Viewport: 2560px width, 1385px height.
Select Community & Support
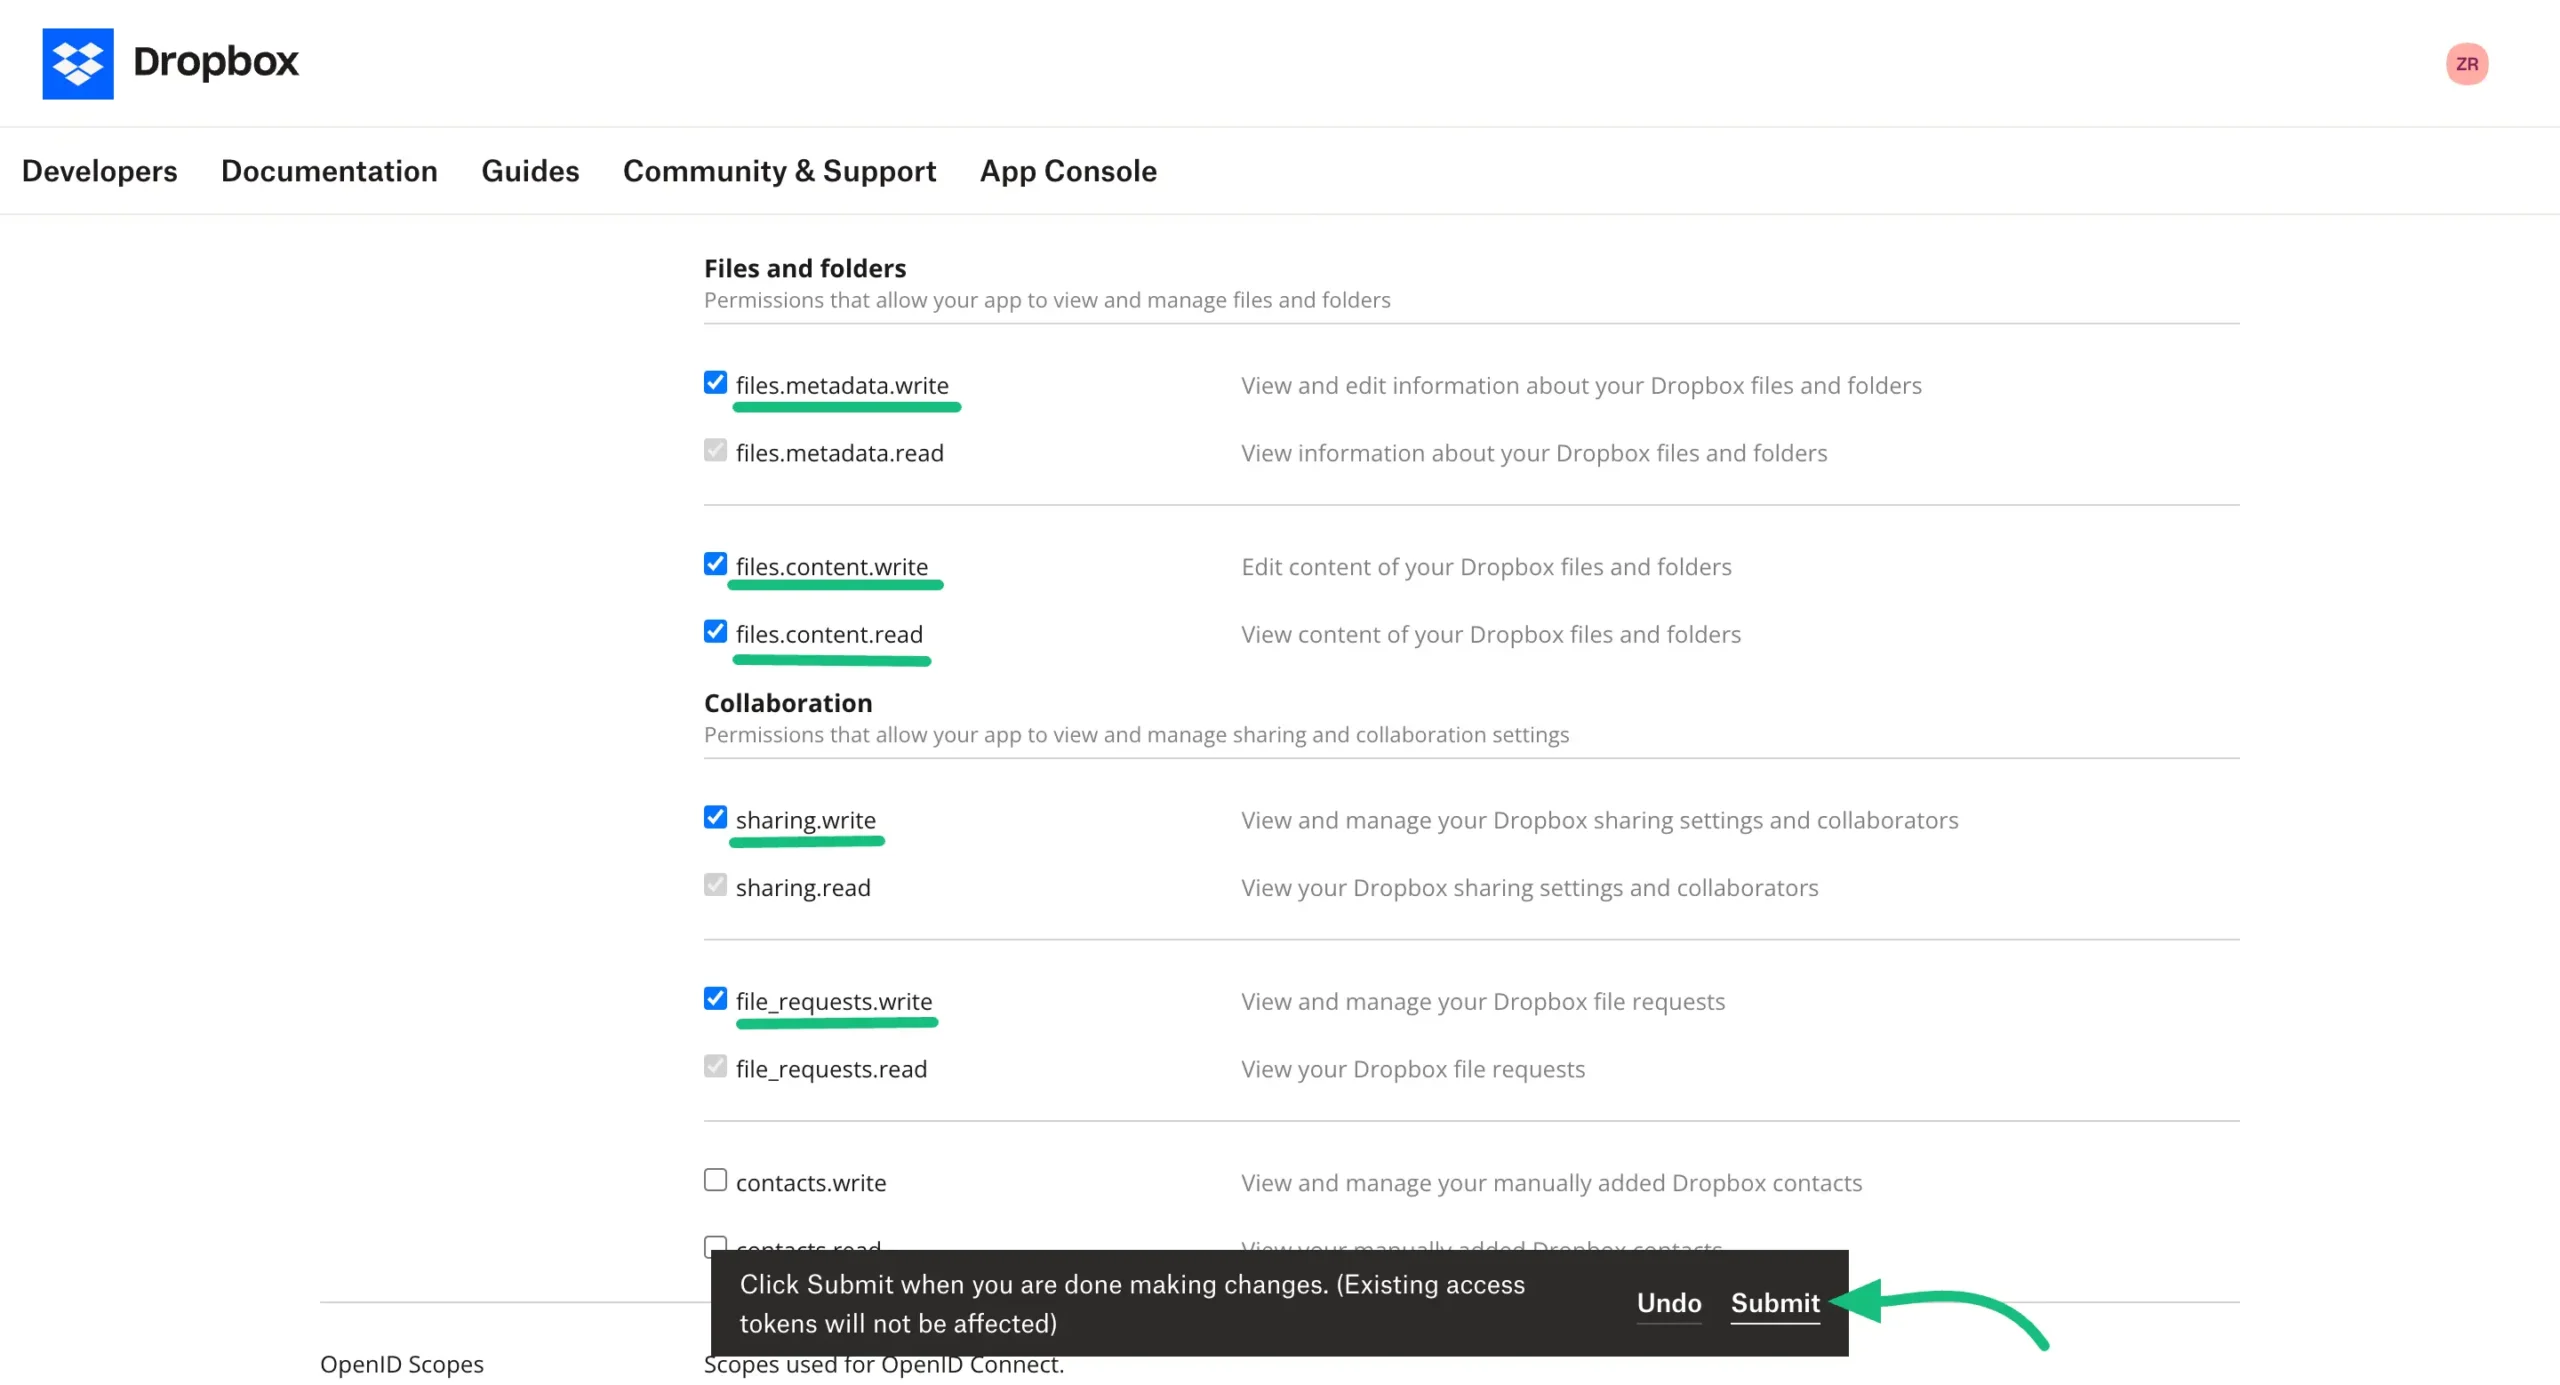[x=779, y=171]
